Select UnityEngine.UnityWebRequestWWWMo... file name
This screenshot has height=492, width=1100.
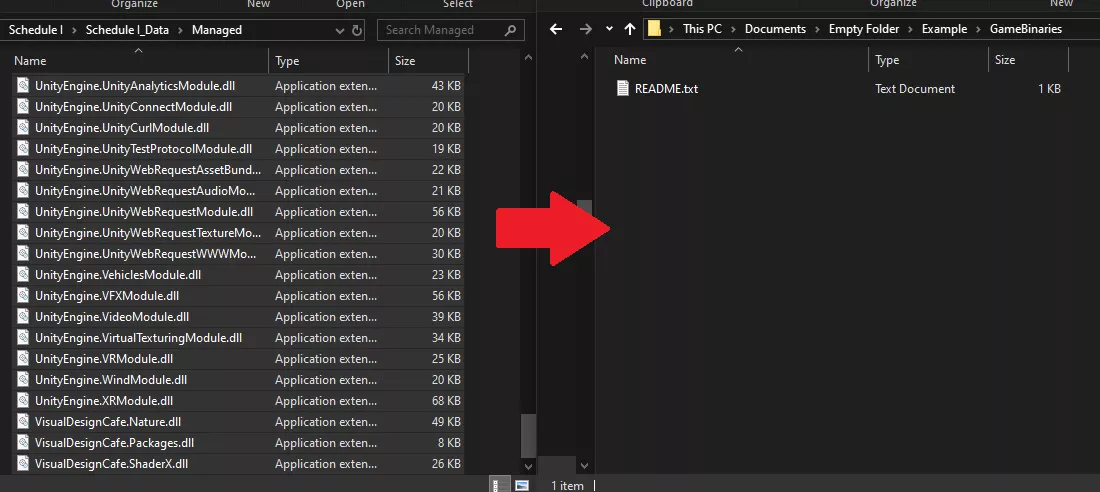pos(145,253)
